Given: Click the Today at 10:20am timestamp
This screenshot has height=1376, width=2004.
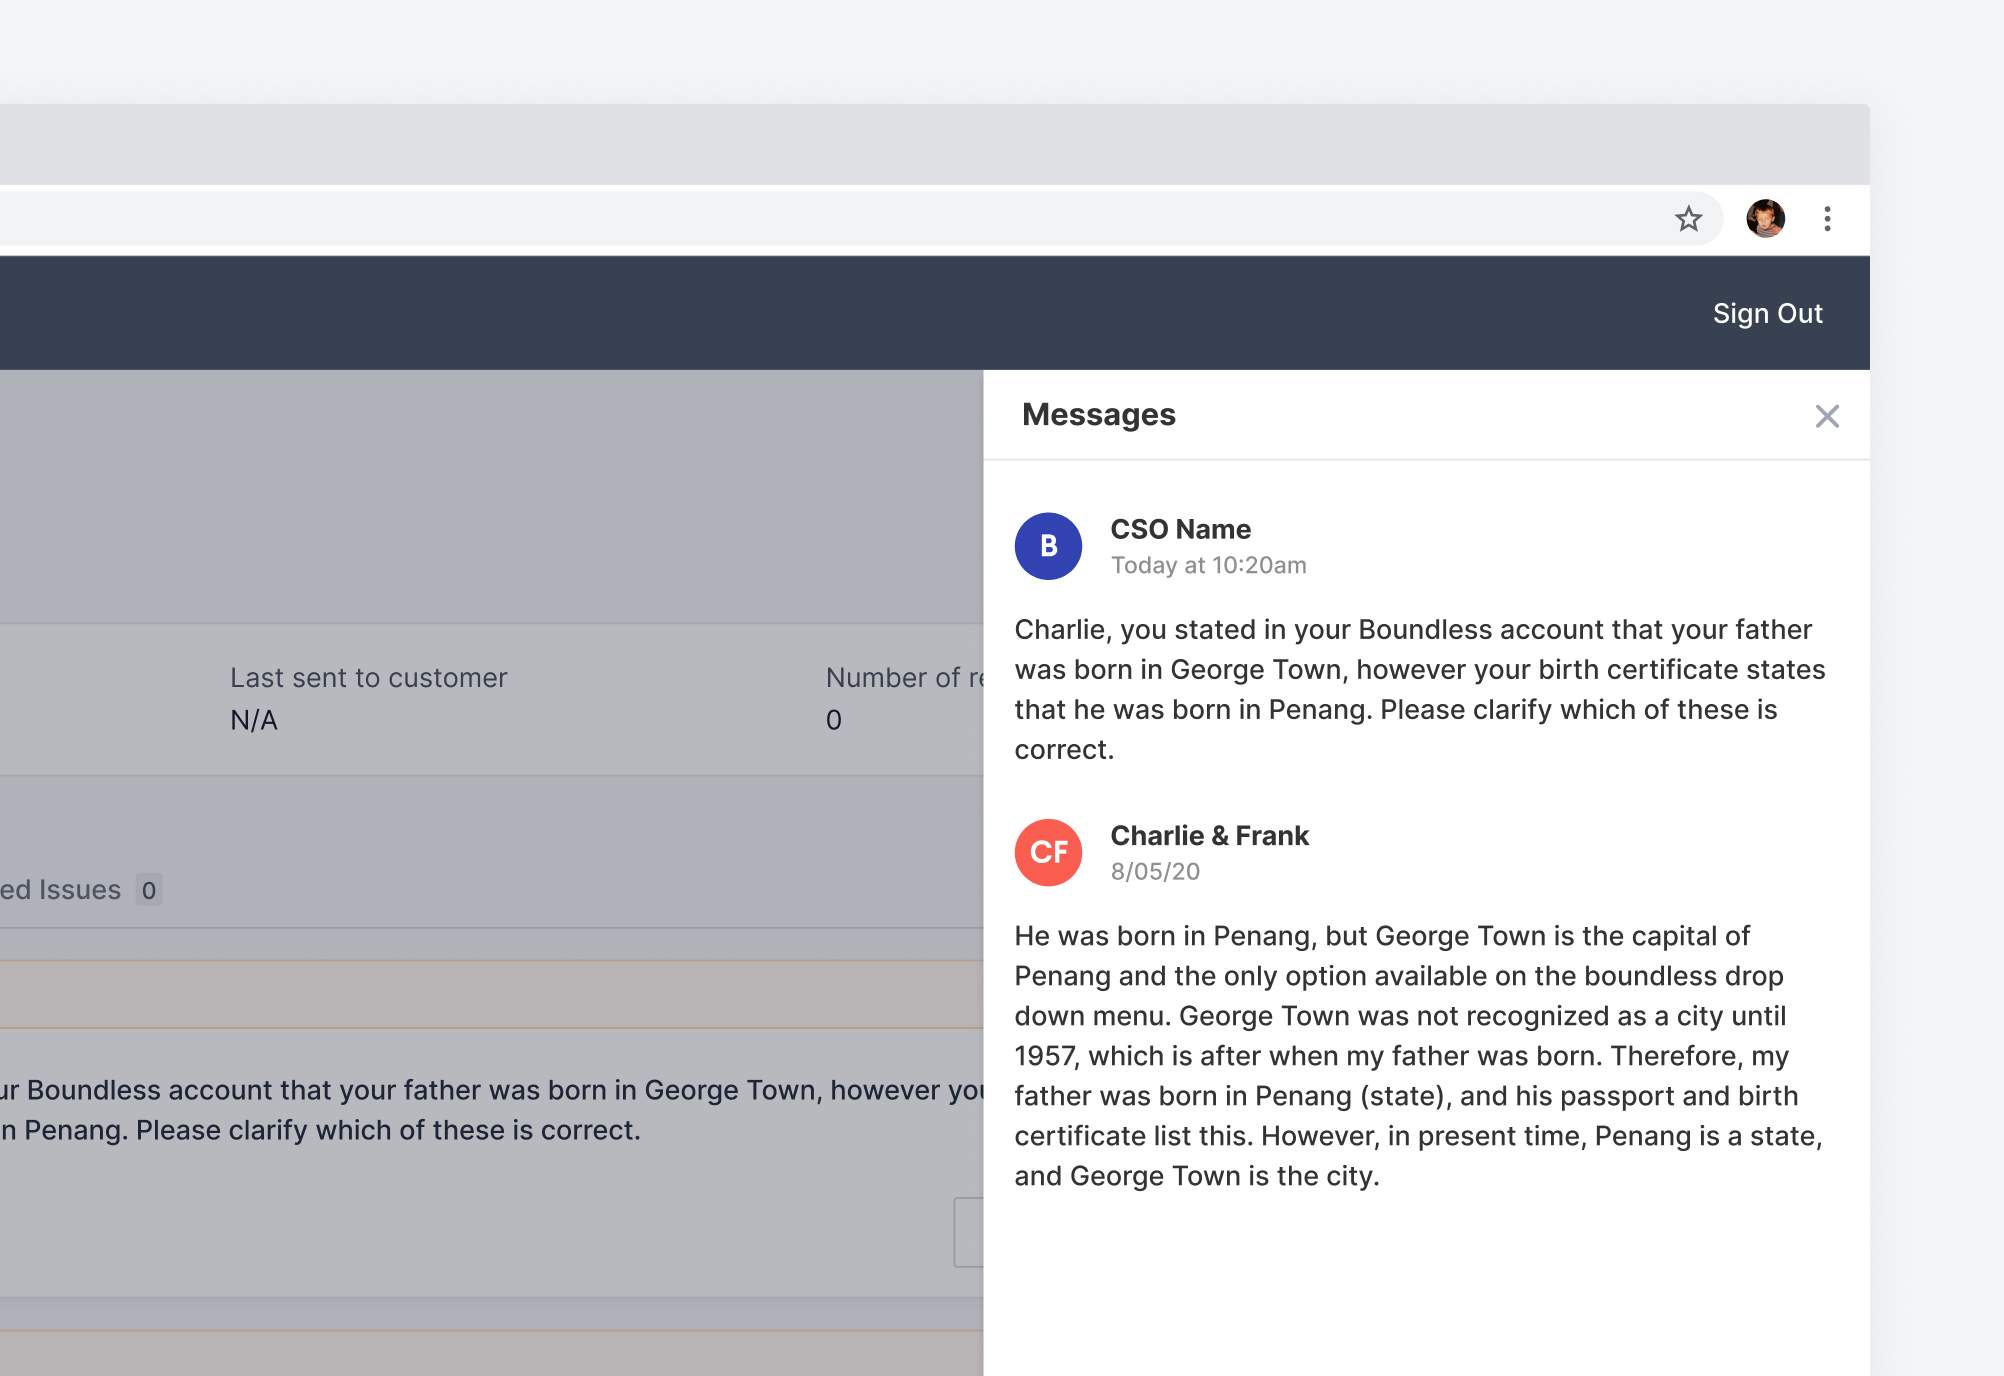Looking at the screenshot, I should 1208,565.
